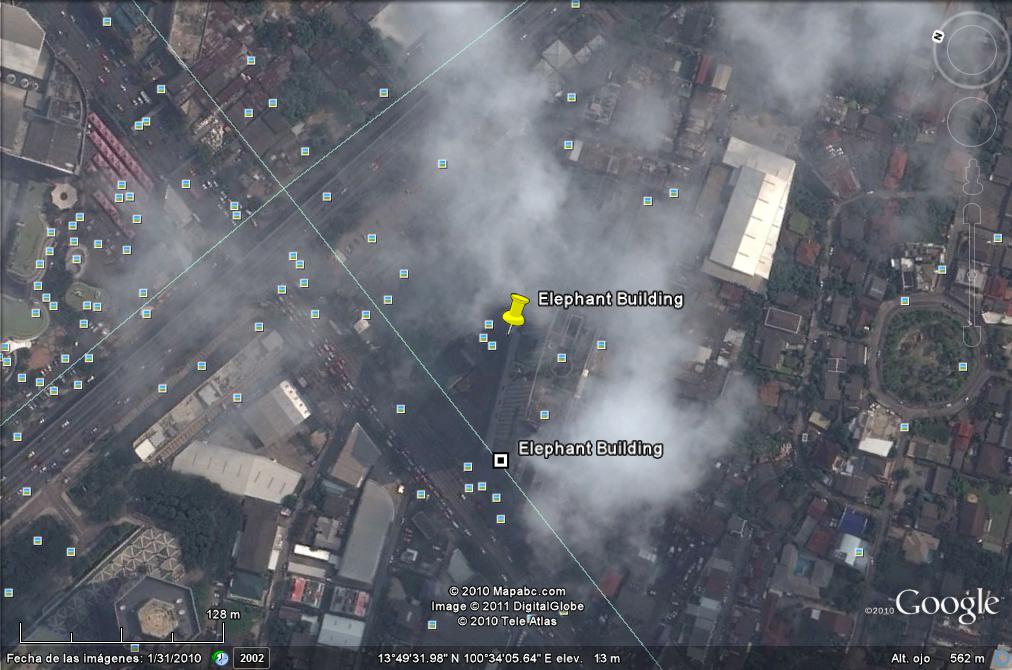
Task: Click the zoom slider handle
Action: click(972, 276)
